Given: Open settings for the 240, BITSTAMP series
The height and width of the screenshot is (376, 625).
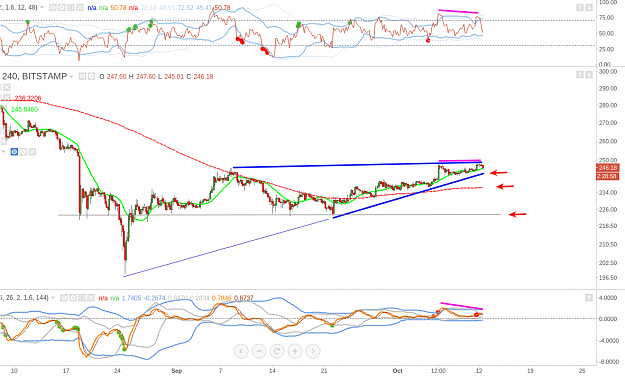Looking at the screenshot, I should (x=91, y=76).
